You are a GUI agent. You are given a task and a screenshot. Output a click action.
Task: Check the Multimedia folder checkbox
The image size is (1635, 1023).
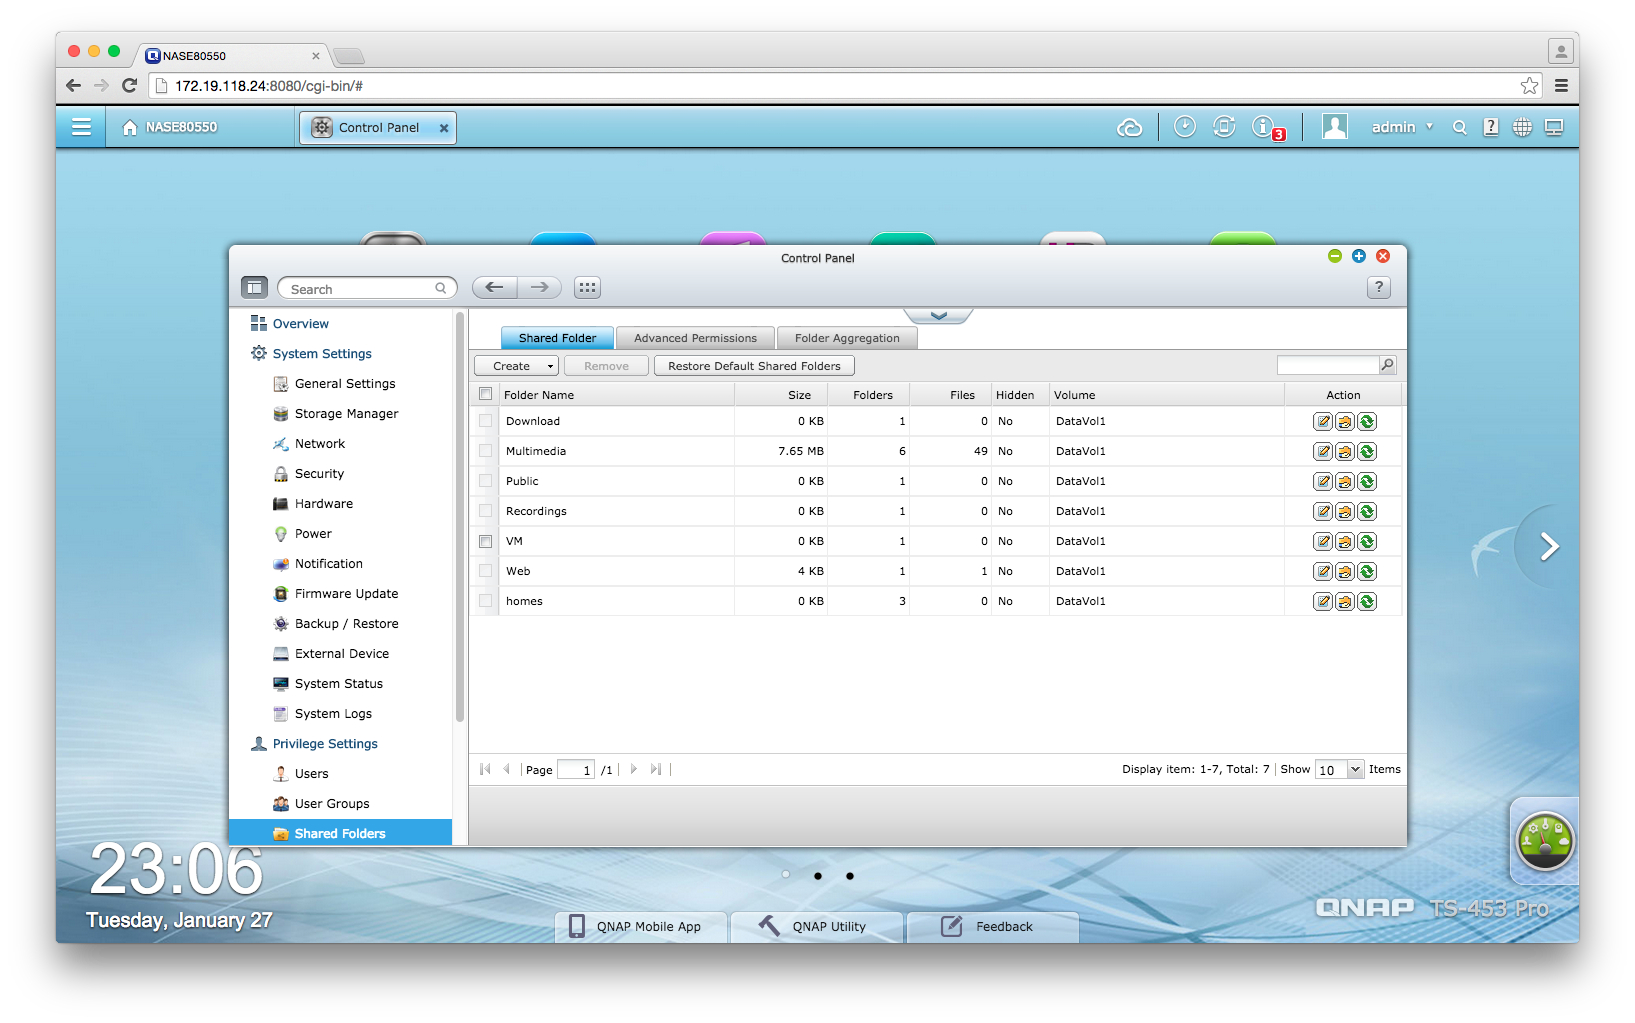coord(486,451)
